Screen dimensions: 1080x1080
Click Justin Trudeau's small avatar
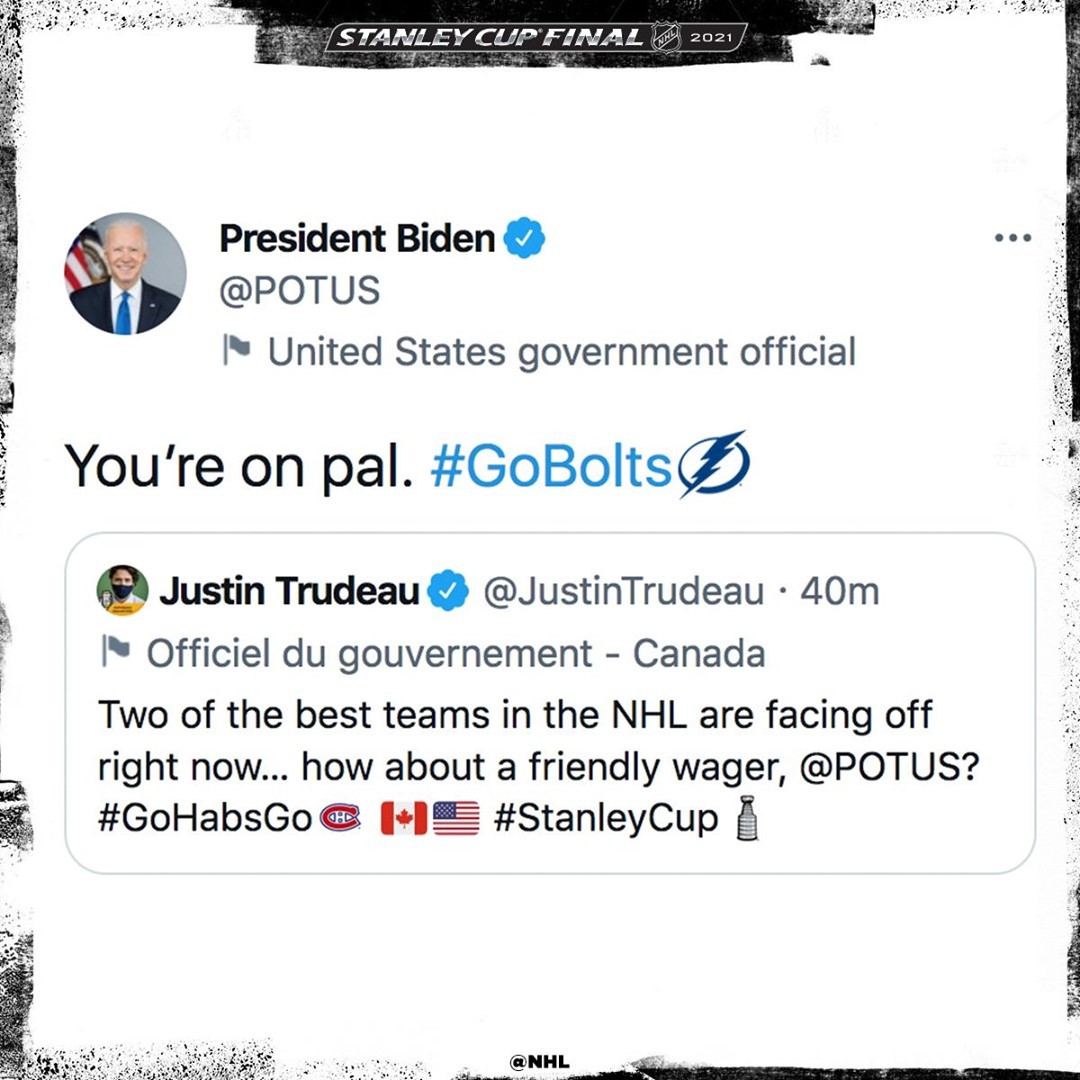pyautogui.click(x=123, y=591)
